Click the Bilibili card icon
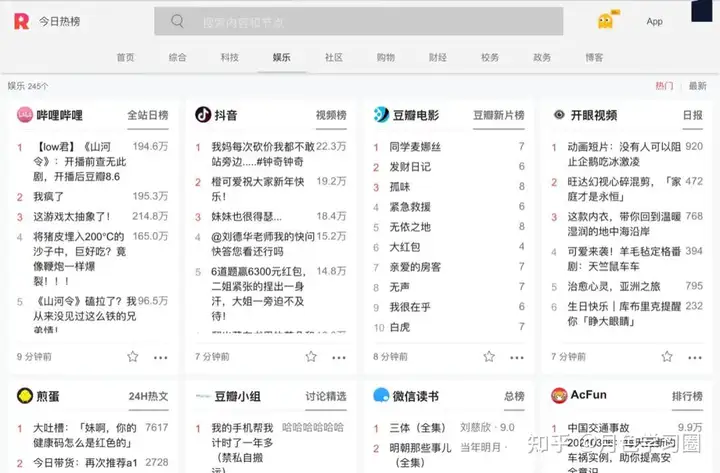Image resolution: width=720 pixels, height=473 pixels. click(x=25, y=115)
